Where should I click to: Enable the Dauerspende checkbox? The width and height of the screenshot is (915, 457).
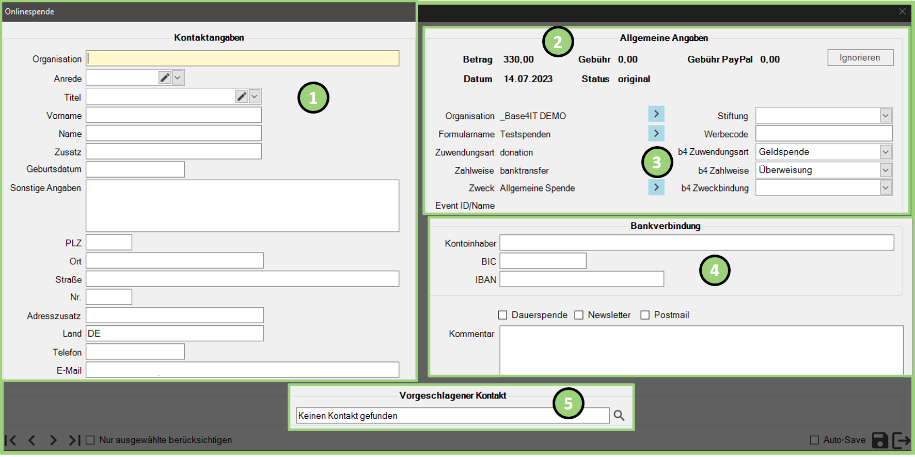[503, 315]
